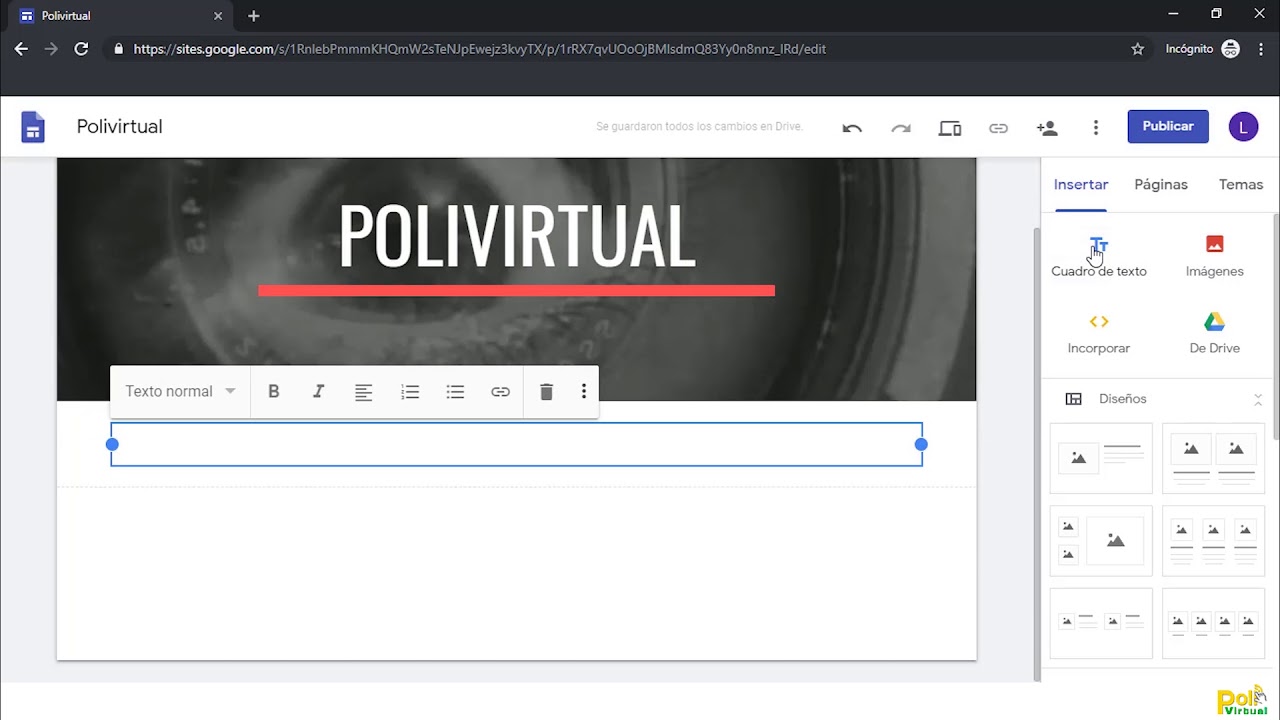The width and height of the screenshot is (1280, 720).
Task: Open device preview icon
Action: pyautogui.click(x=950, y=128)
